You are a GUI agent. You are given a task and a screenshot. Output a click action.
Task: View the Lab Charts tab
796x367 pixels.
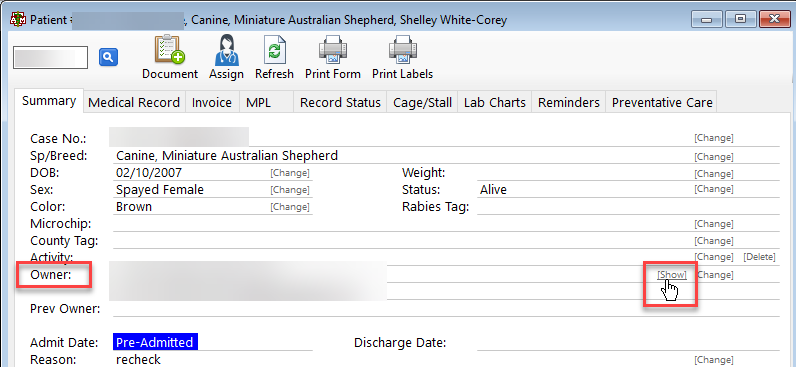point(494,103)
